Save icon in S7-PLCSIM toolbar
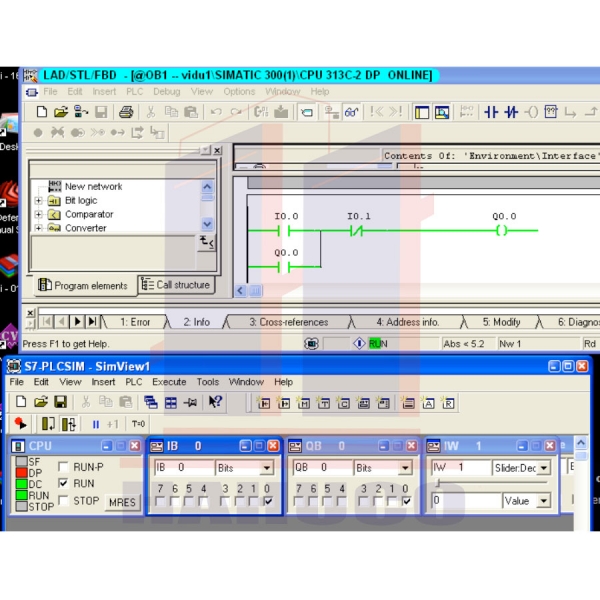The width and height of the screenshot is (600, 600). pos(60,402)
